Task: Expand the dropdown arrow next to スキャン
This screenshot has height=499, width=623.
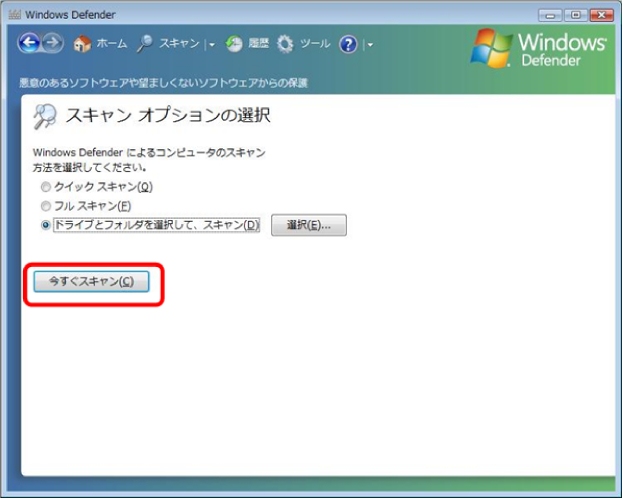Action: [212, 45]
